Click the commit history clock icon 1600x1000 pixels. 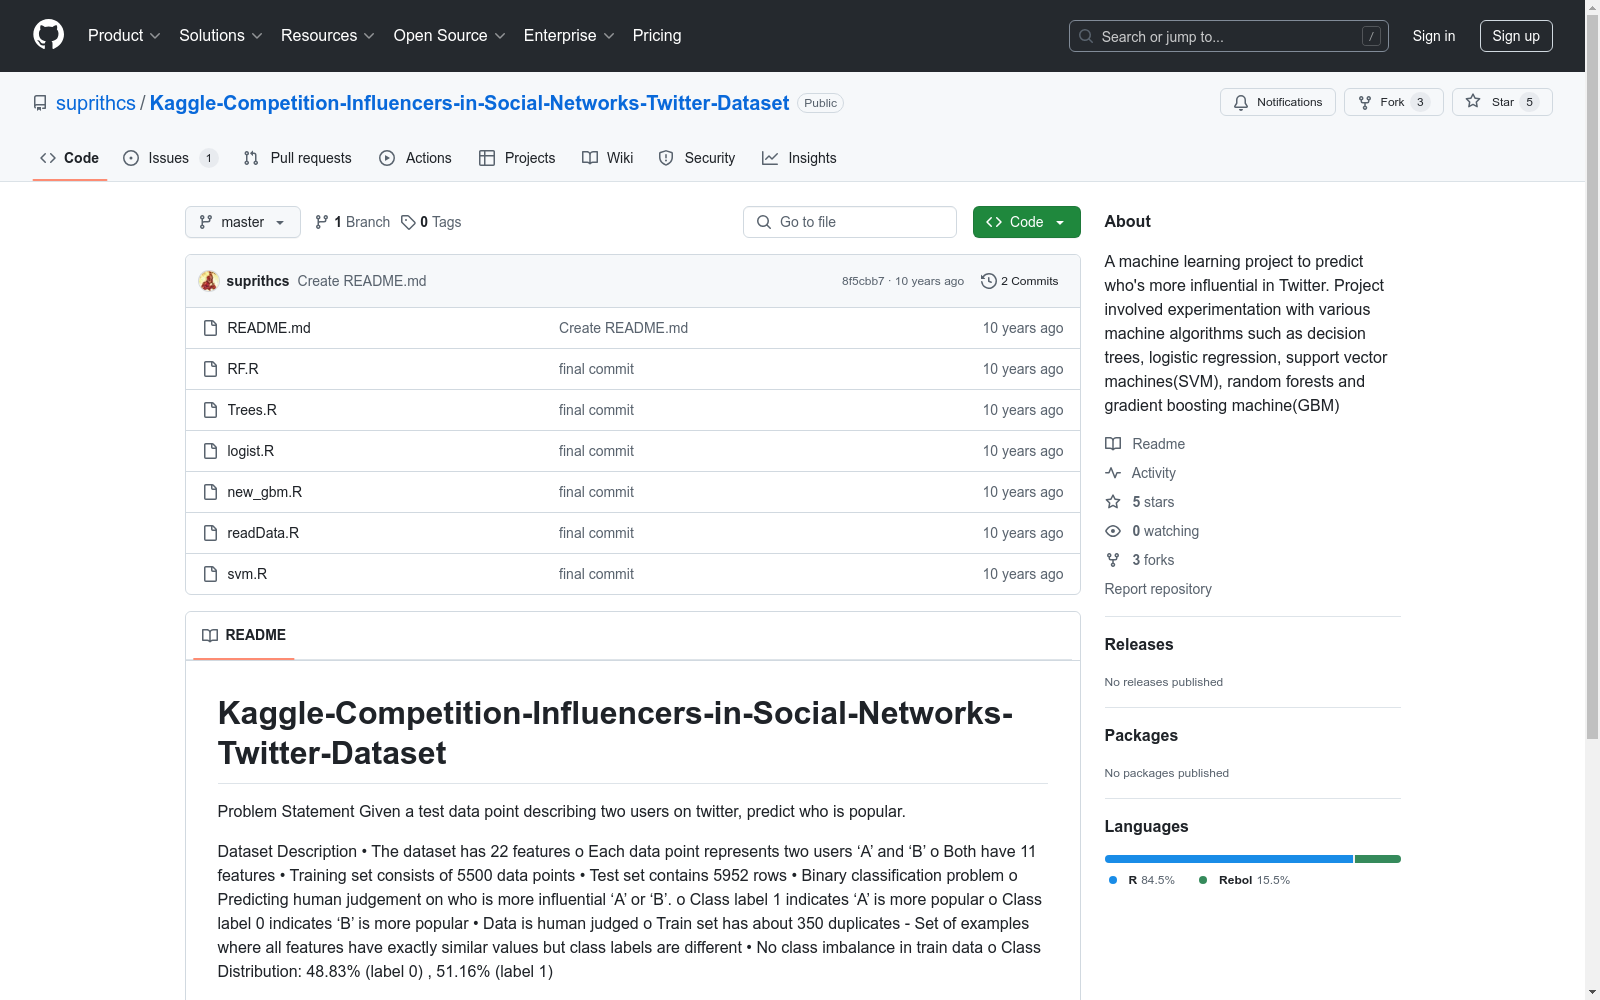[989, 281]
